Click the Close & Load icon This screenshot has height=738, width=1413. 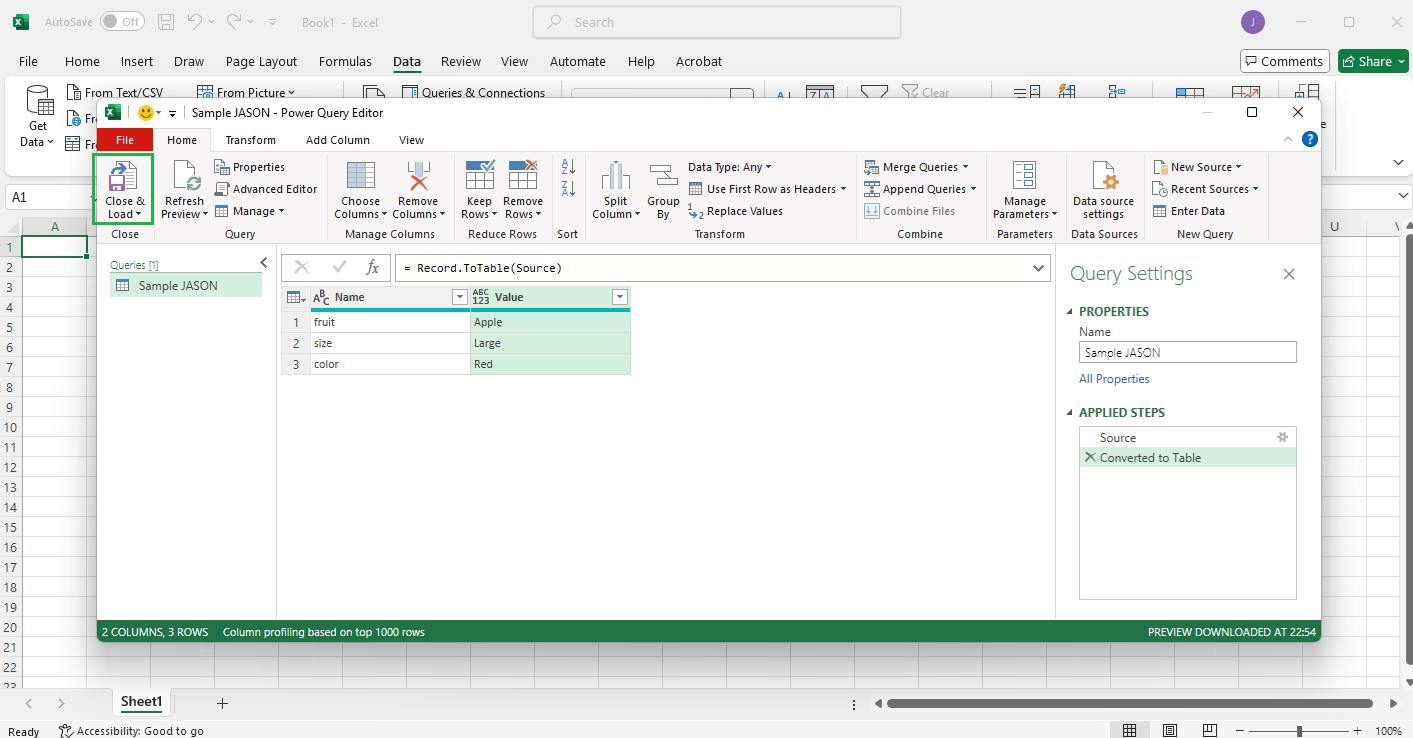coord(124,176)
